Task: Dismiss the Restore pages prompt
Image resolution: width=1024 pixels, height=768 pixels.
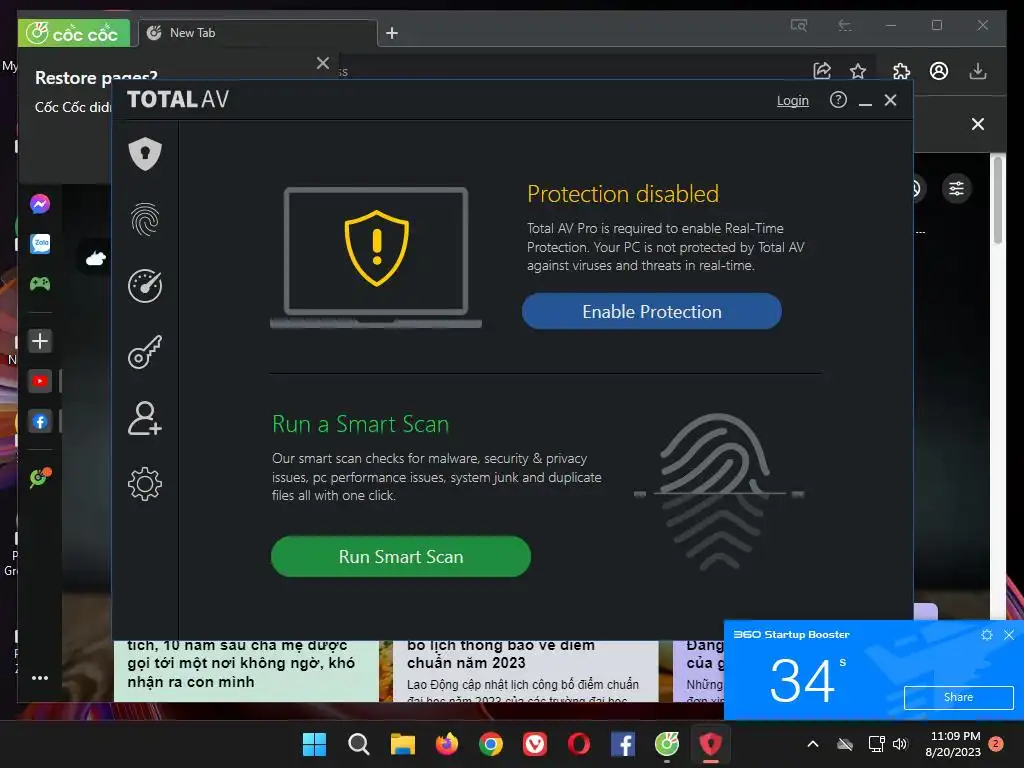Action: 323,63
